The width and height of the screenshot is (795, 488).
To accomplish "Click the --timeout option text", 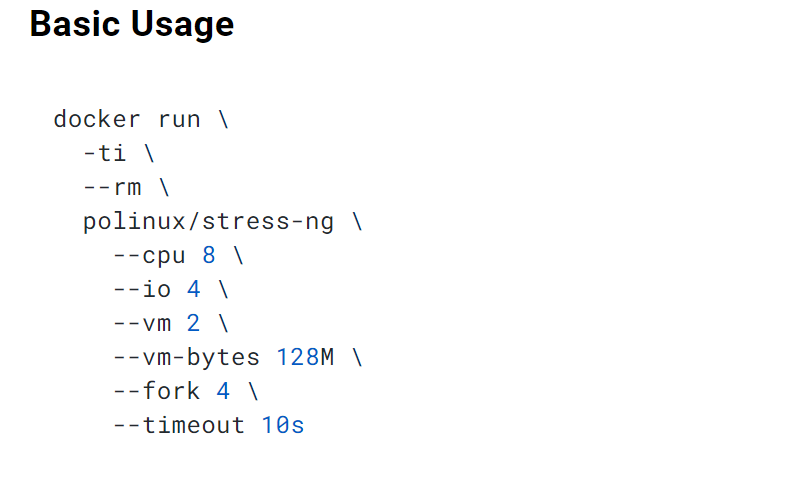I will click(179, 425).
